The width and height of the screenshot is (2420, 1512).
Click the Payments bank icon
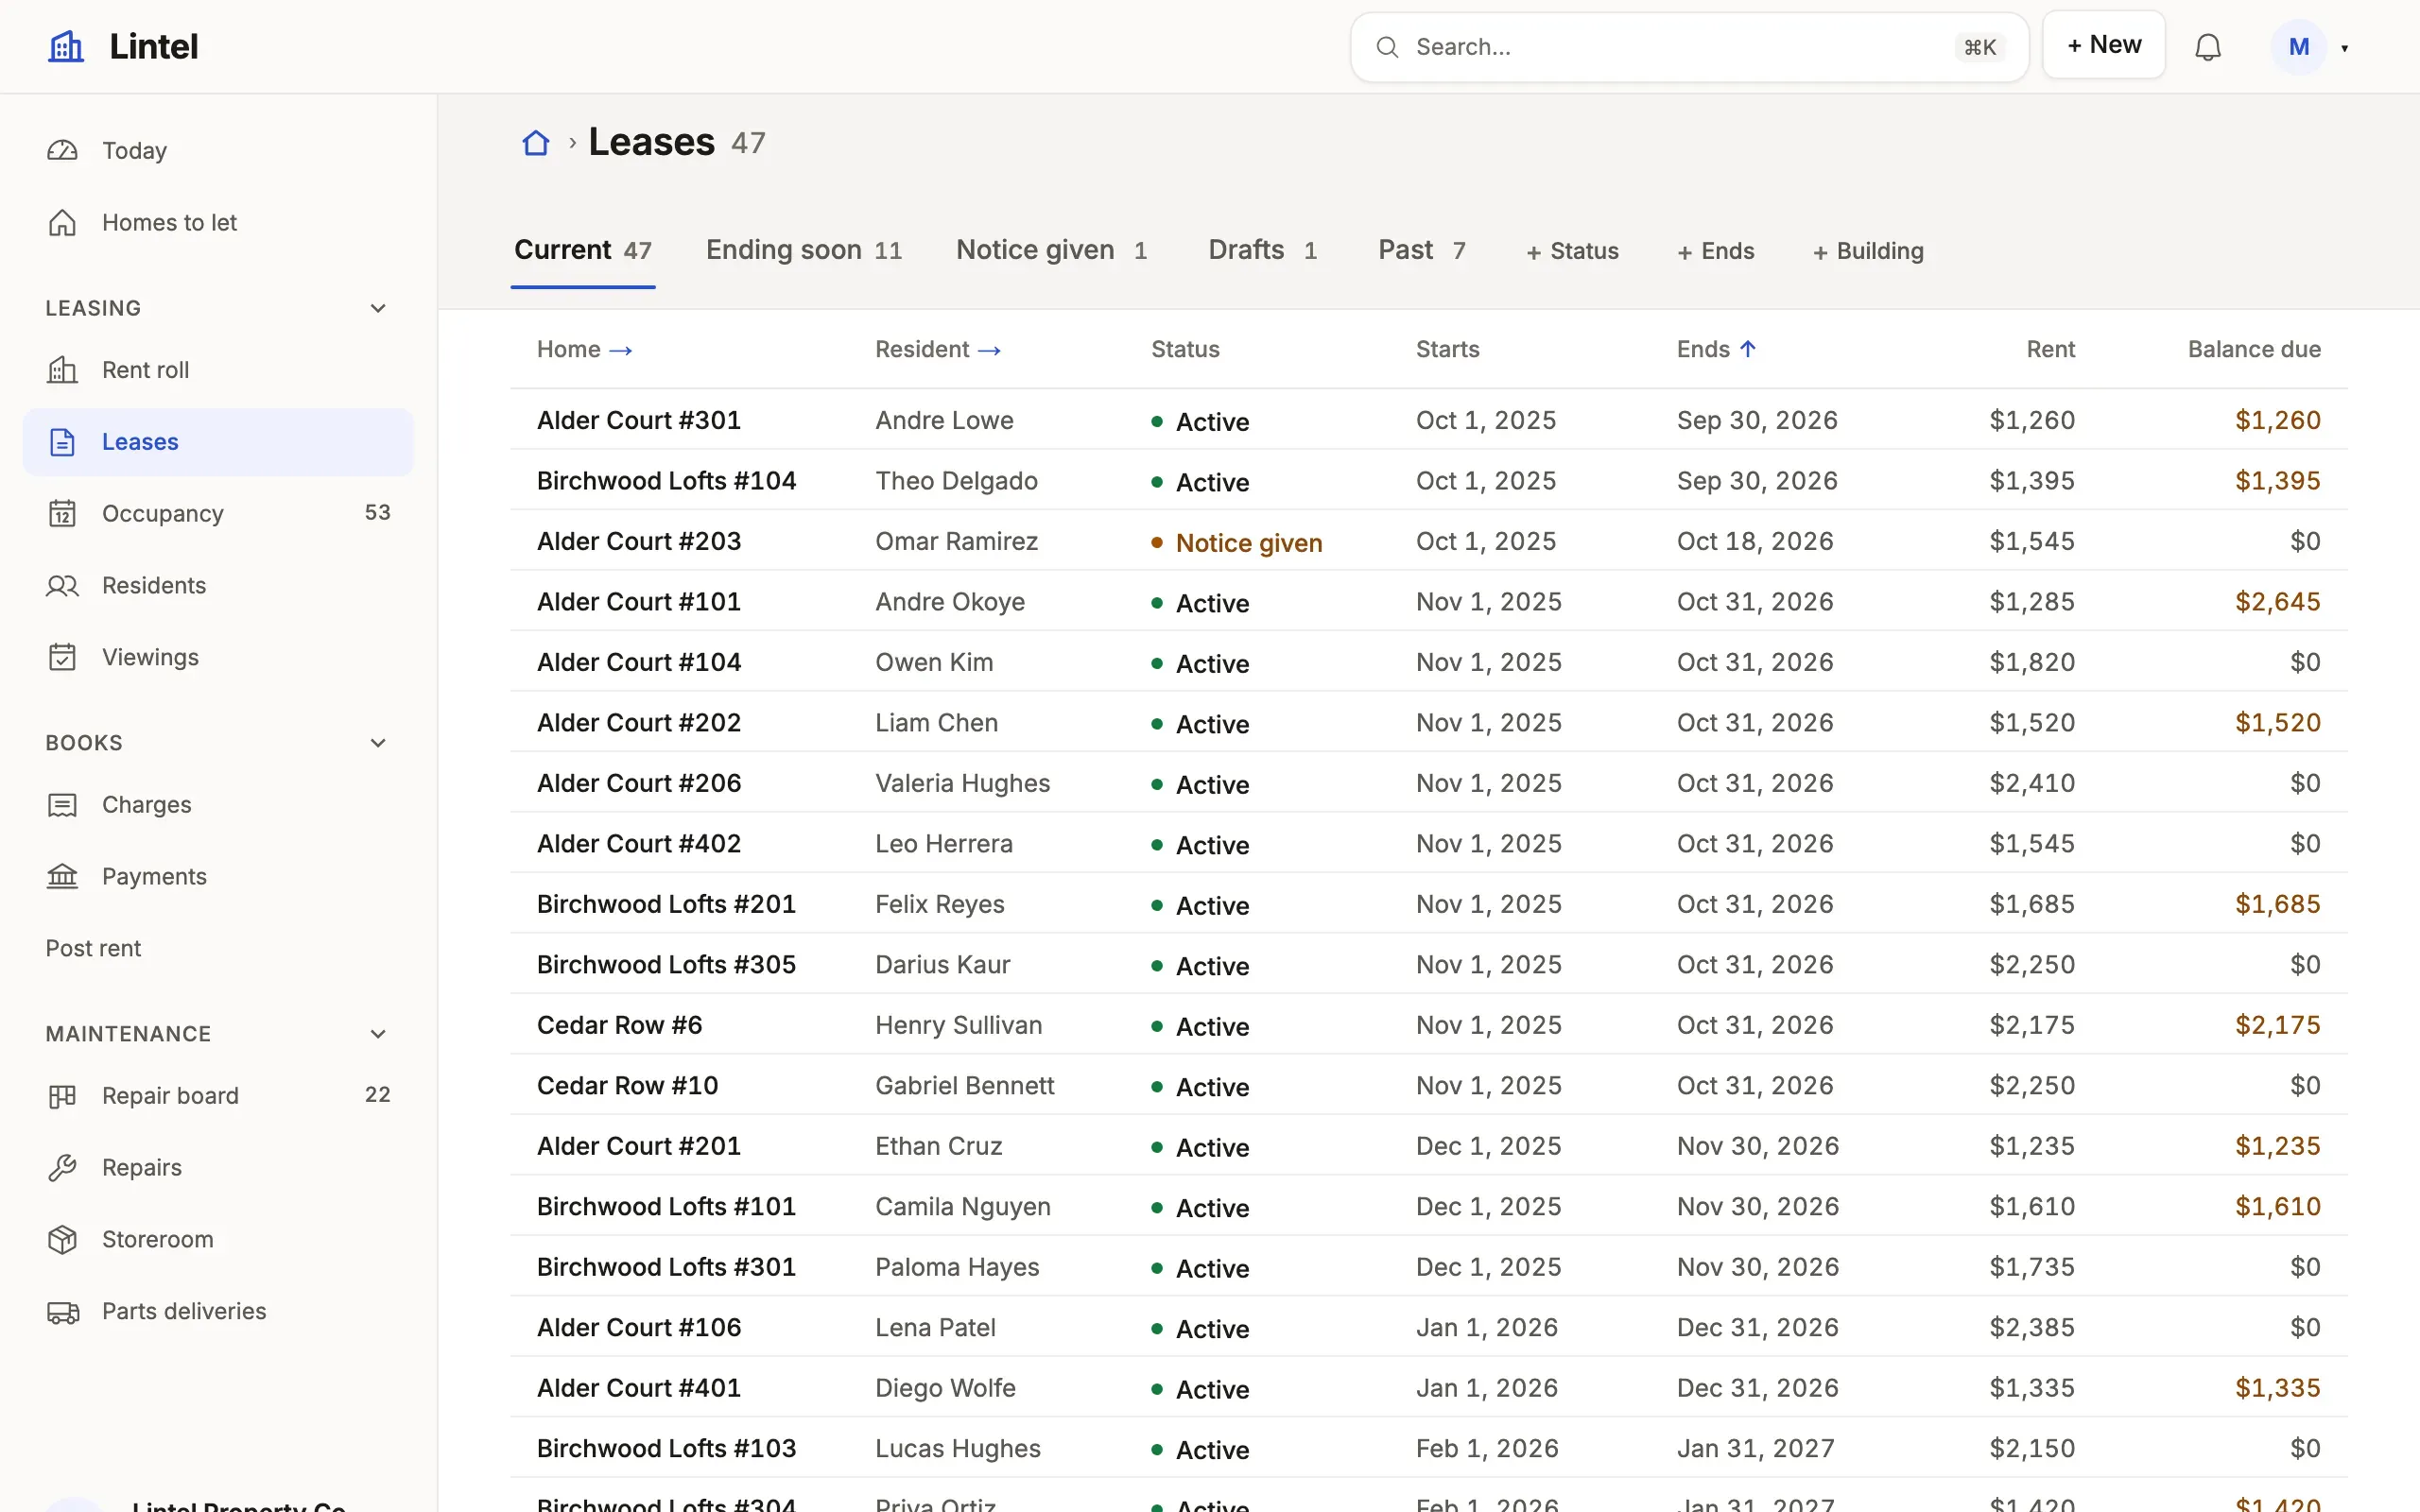tap(62, 877)
